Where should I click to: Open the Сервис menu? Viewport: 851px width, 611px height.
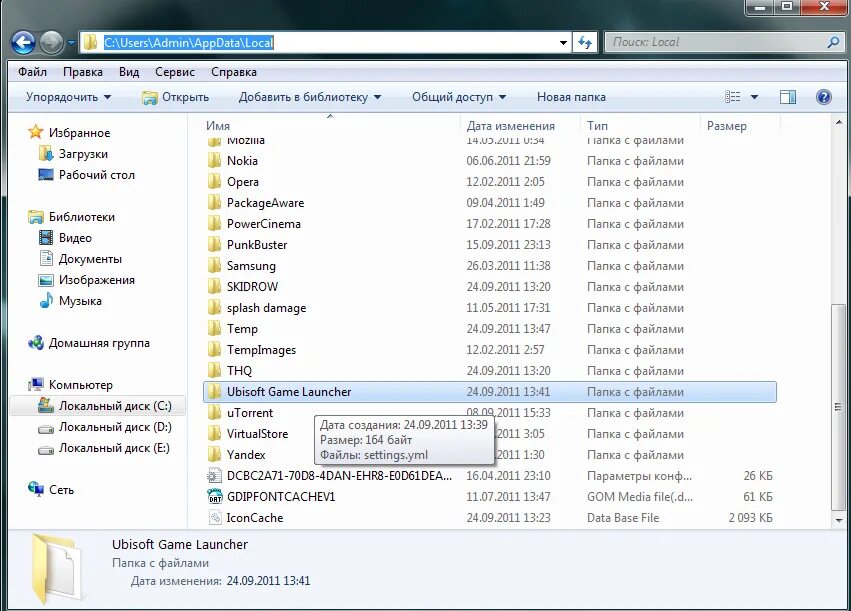175,72
